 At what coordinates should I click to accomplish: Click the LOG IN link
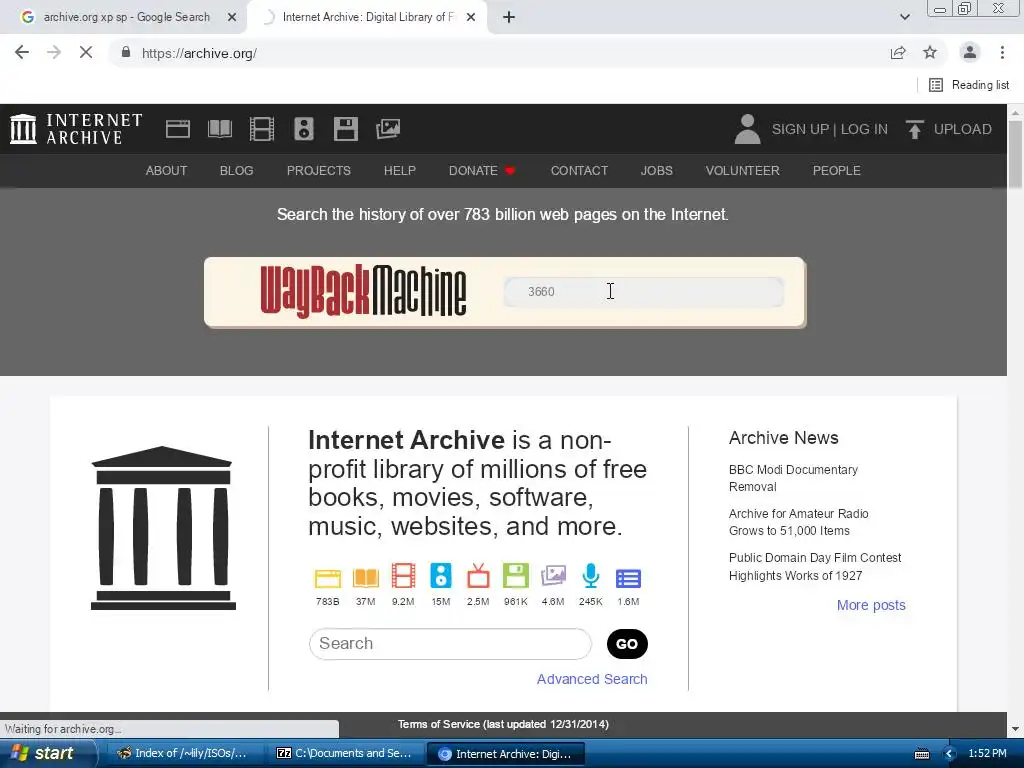[864, 129]
